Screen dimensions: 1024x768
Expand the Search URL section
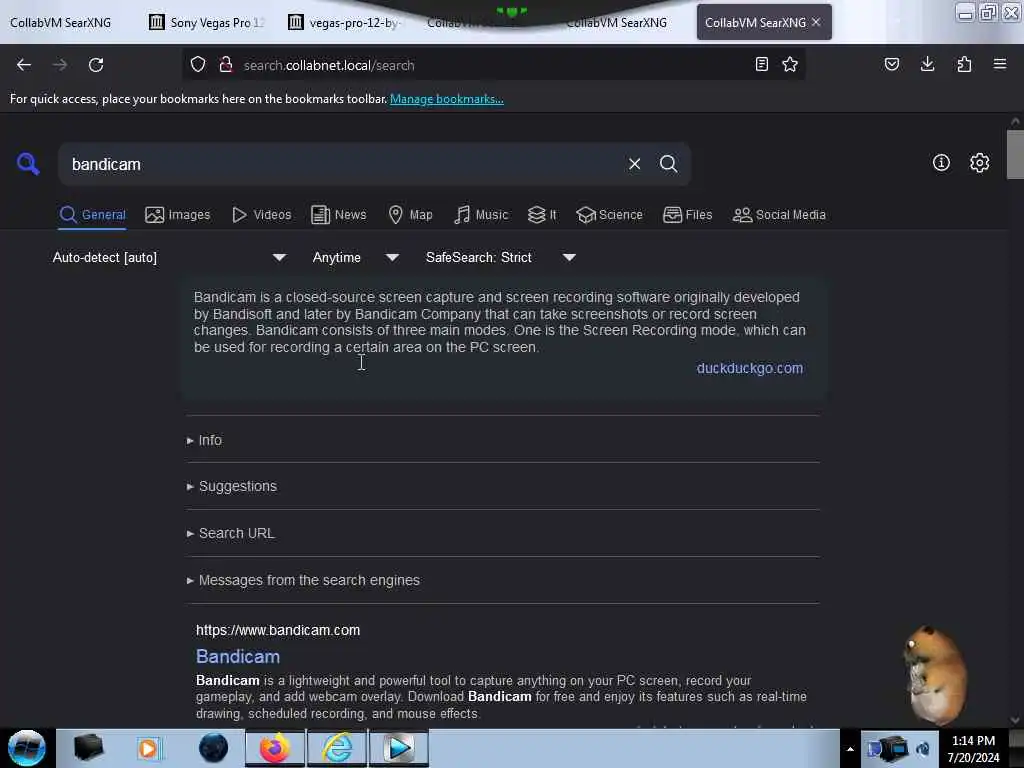tap(231, 534)
